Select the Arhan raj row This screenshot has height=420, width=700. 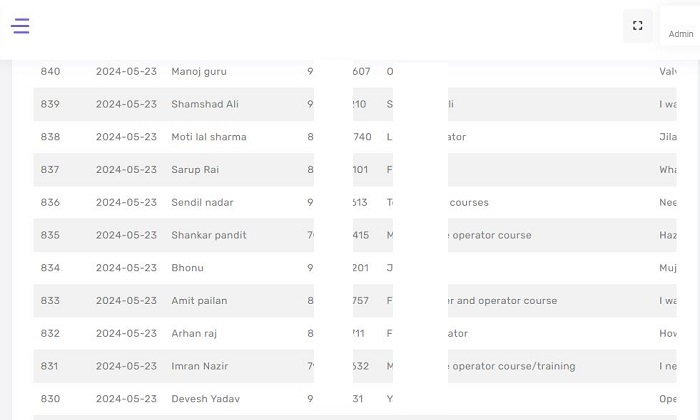(194, 334)
